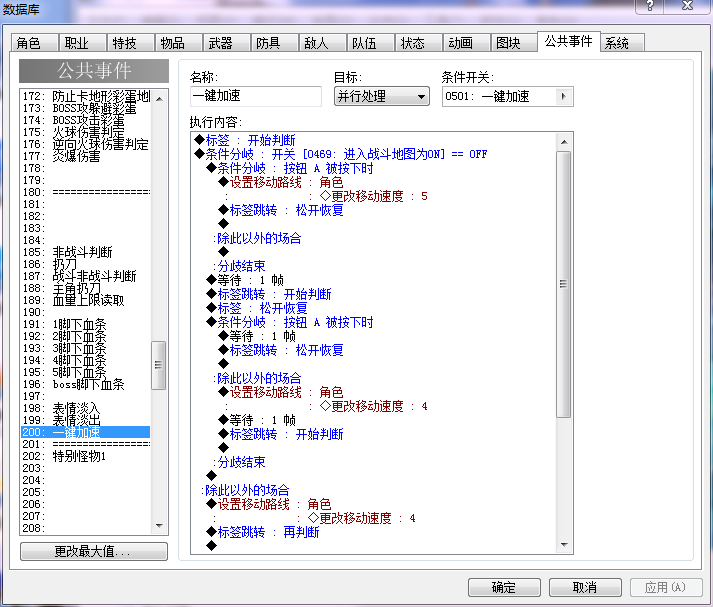Open the 特技 tab

[131, 43]
